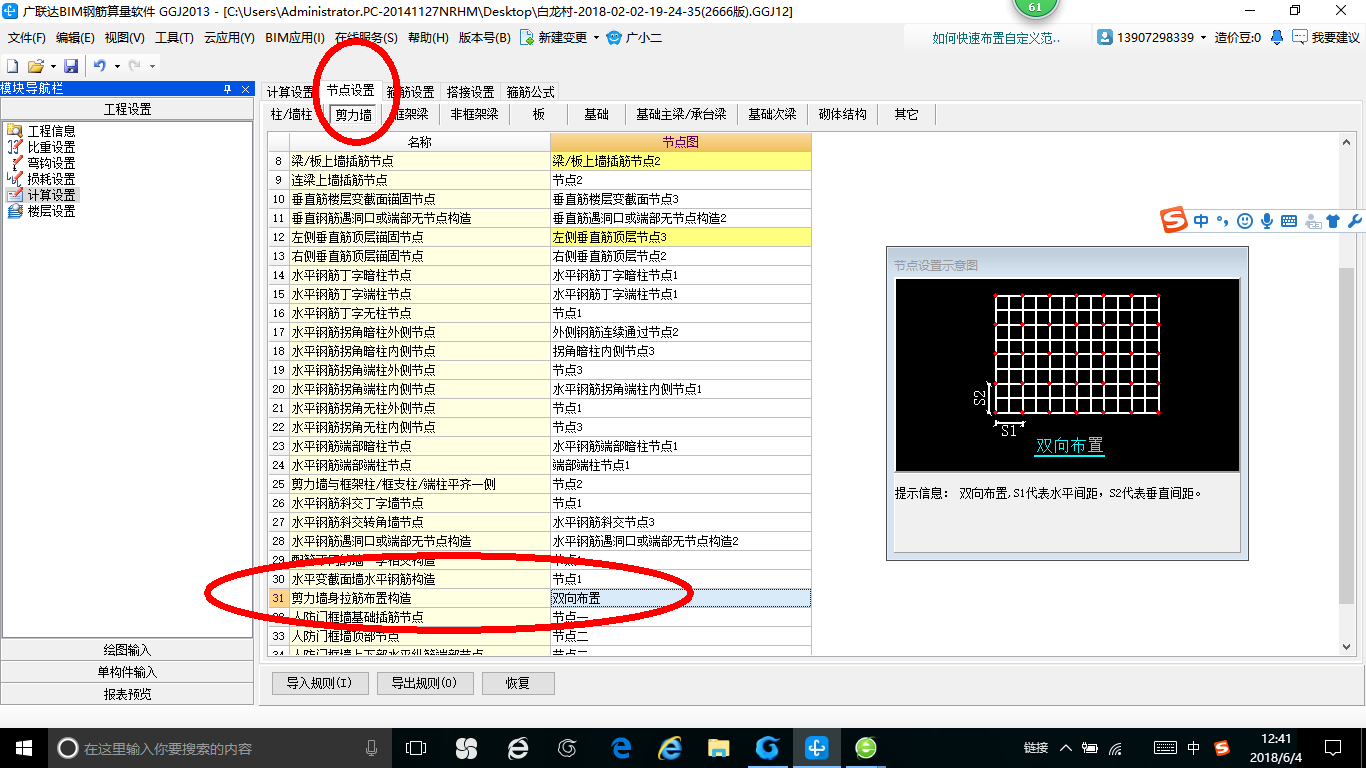Viewport: 1366px width, 768px height.
Task: Click the 导入规则(I) button
Action: pyautogui.click(x=320, y=684)
